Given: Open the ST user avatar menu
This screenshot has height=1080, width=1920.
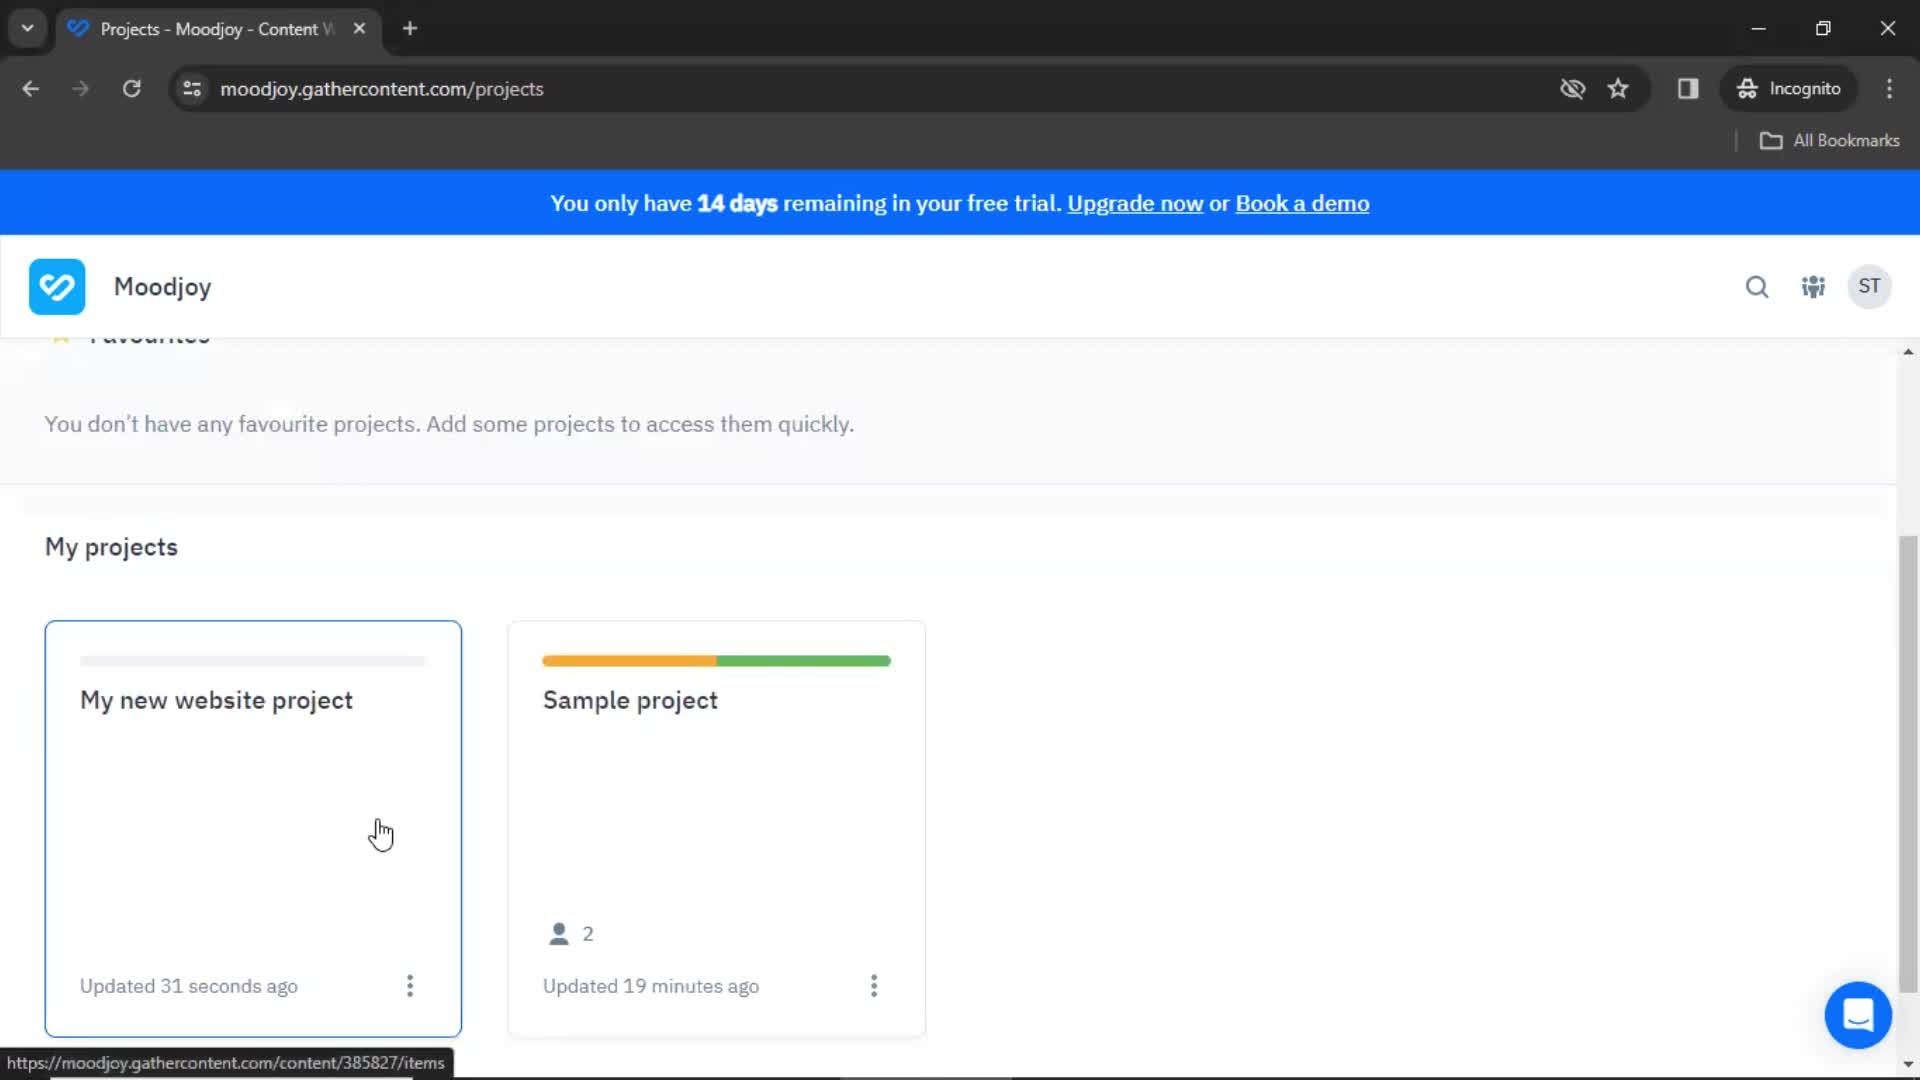Looking at the screenshot, I should 1869,287.
